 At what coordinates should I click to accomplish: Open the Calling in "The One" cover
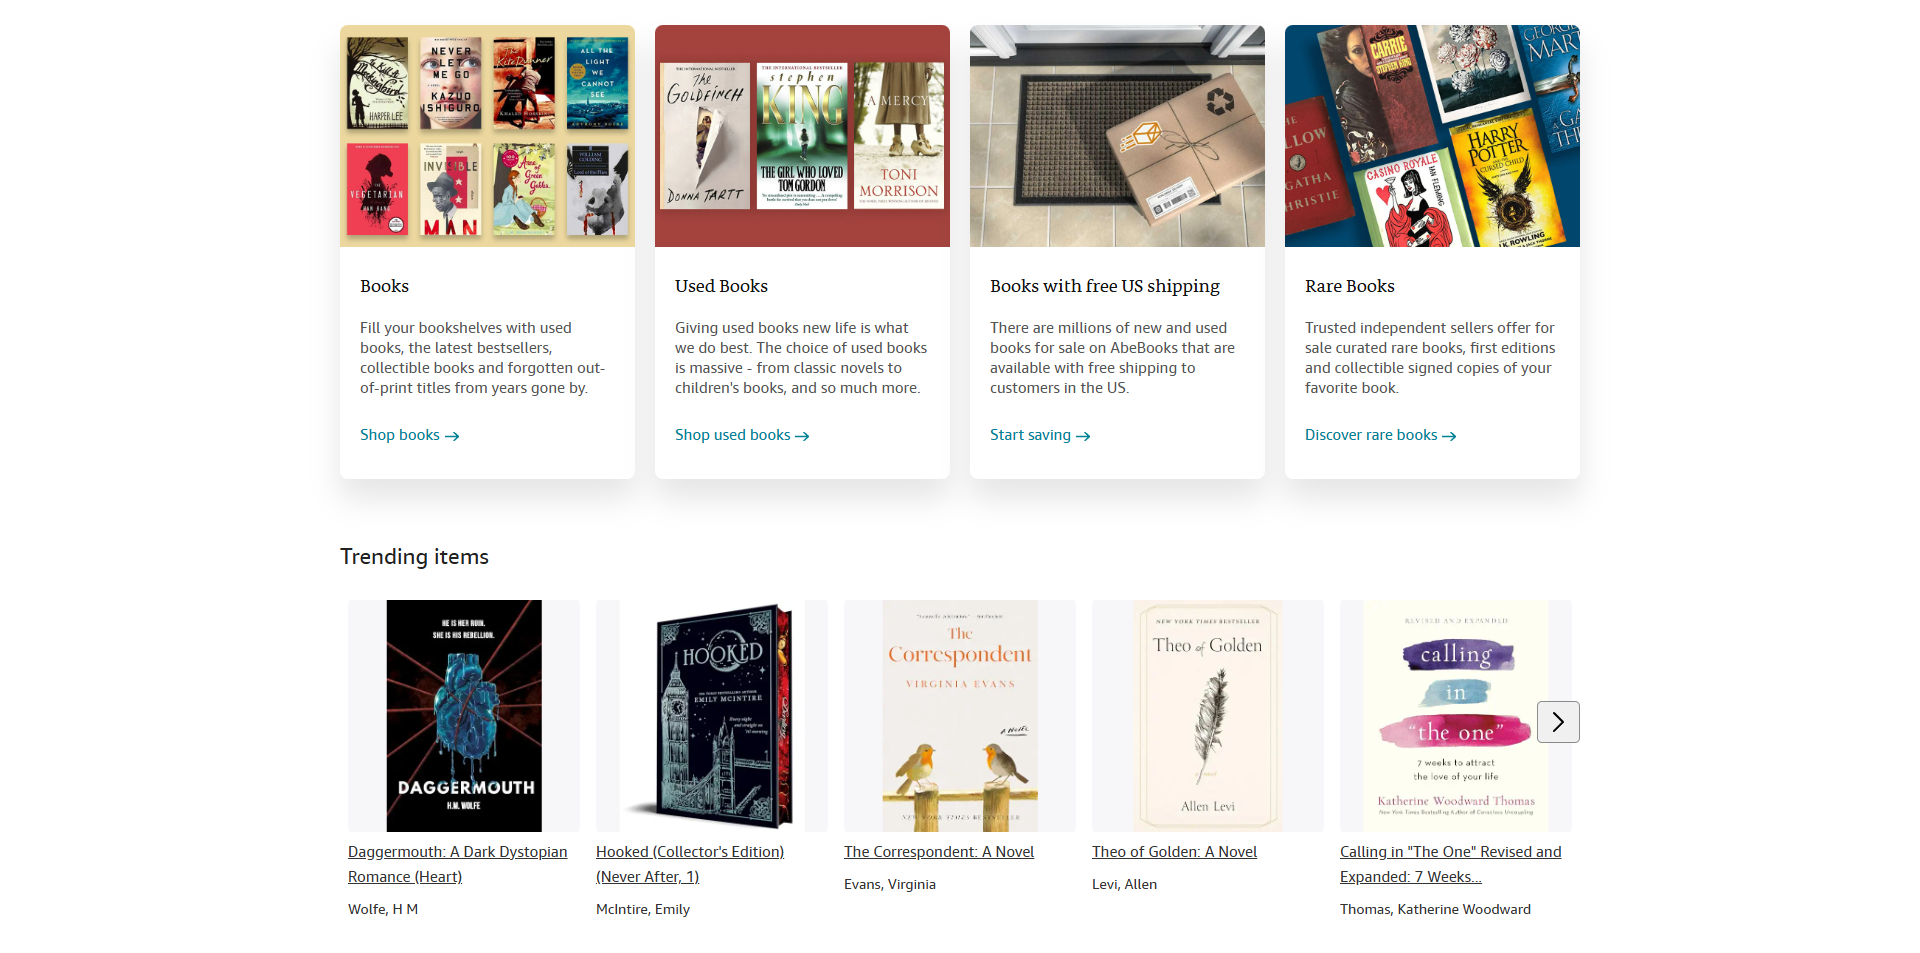1455,715
